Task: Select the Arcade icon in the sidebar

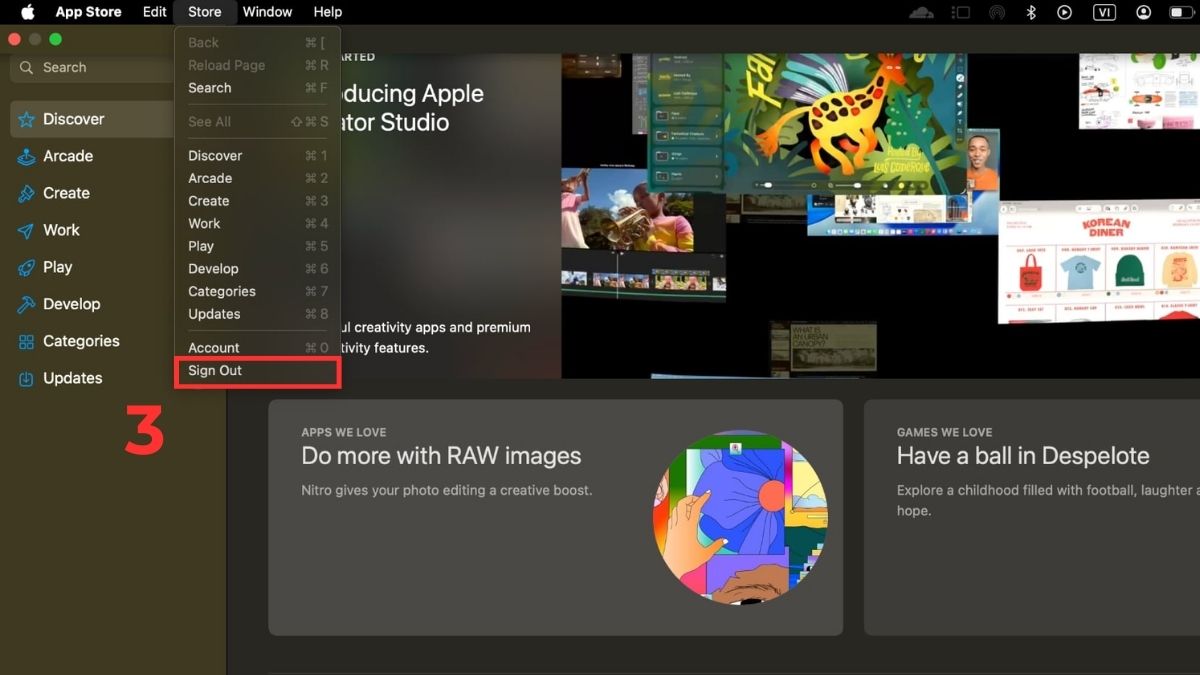Action: point(27,156)
